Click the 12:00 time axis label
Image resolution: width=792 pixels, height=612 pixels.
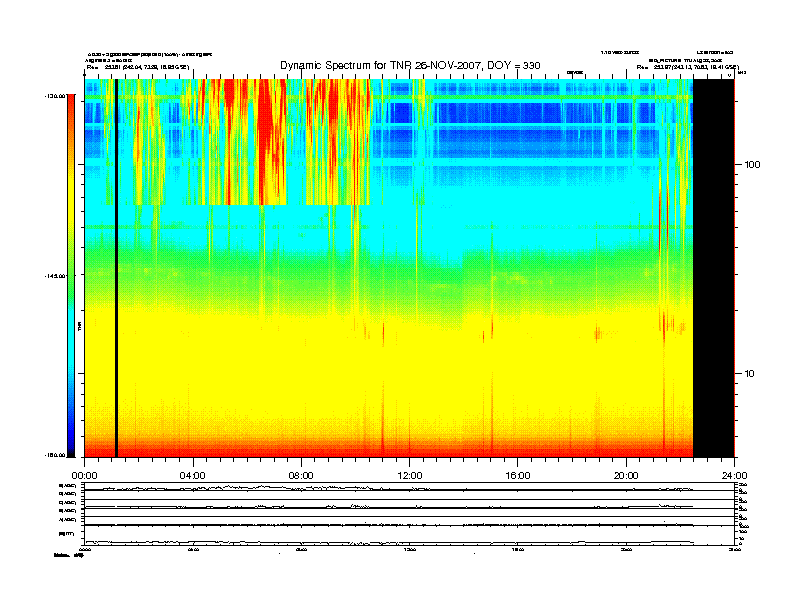click(410, 476)
